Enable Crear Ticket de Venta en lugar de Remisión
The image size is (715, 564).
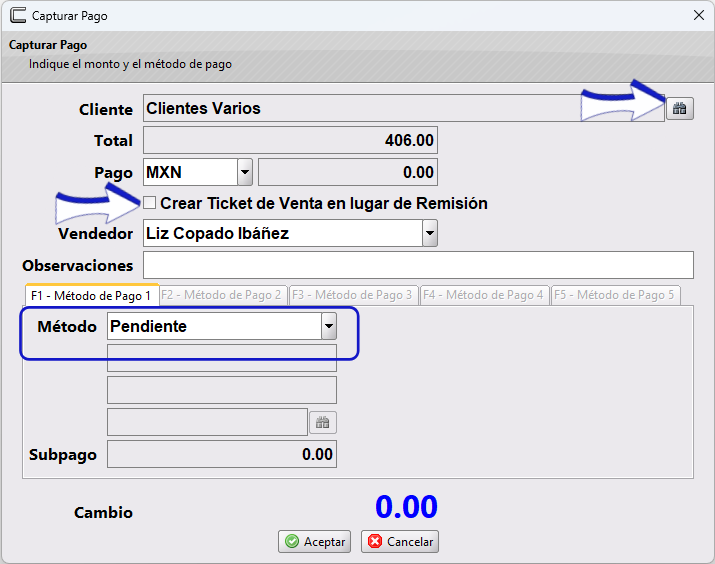click(x=150, y=202)
